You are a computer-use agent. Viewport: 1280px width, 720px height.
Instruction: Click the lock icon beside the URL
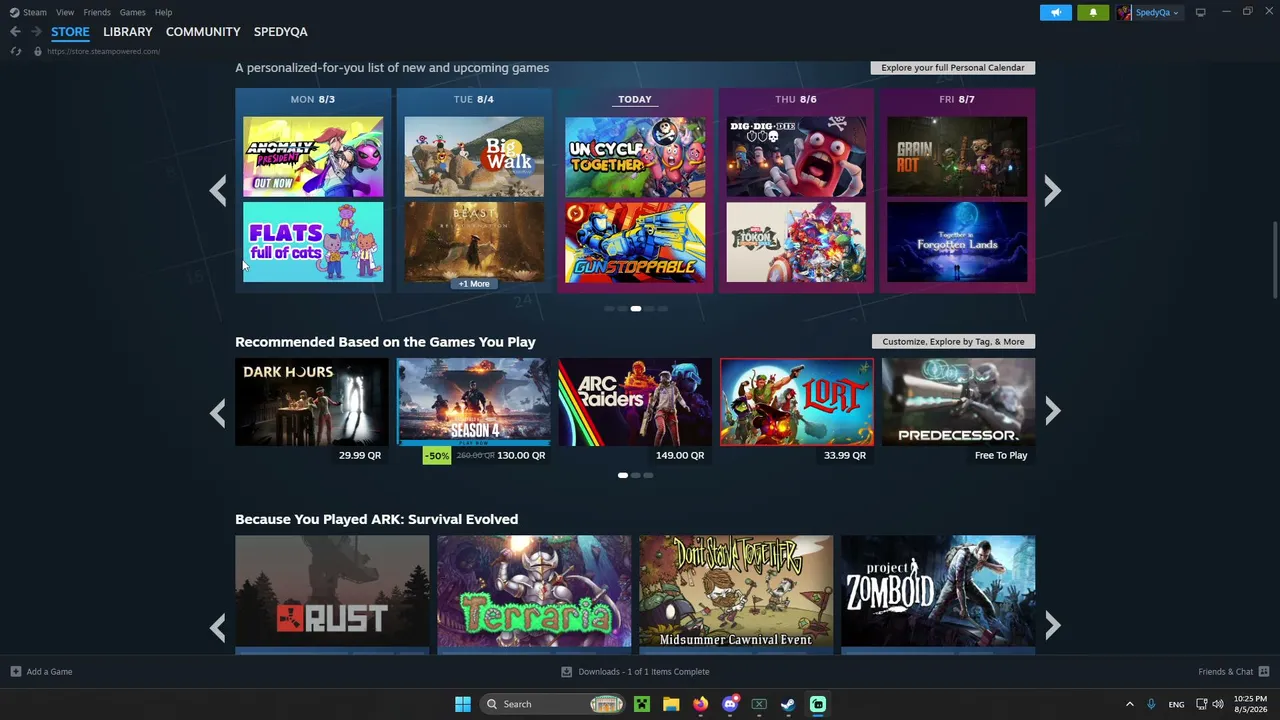(37, 51)
